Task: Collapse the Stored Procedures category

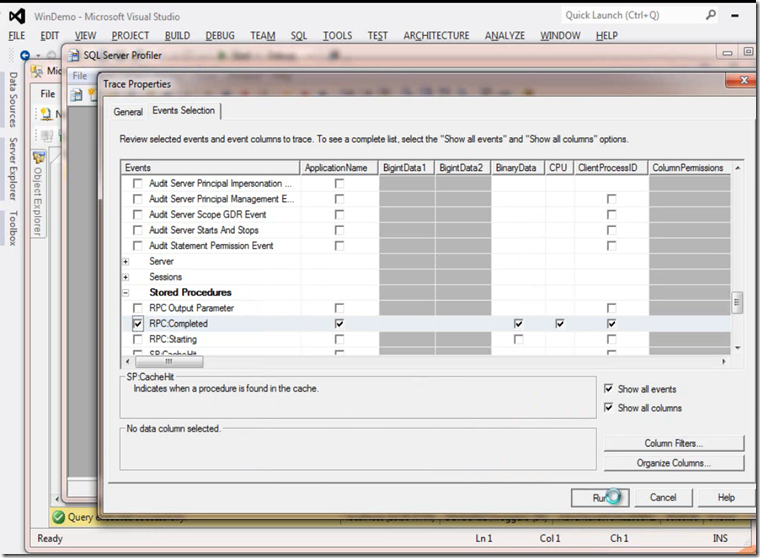Action: pyautogui.click(x=126, y=292)
